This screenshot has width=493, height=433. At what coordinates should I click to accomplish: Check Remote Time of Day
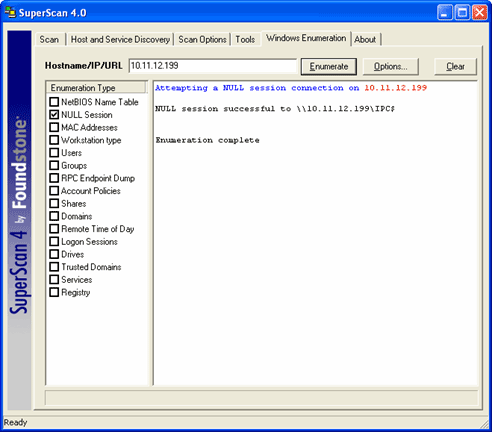(54, 228)
